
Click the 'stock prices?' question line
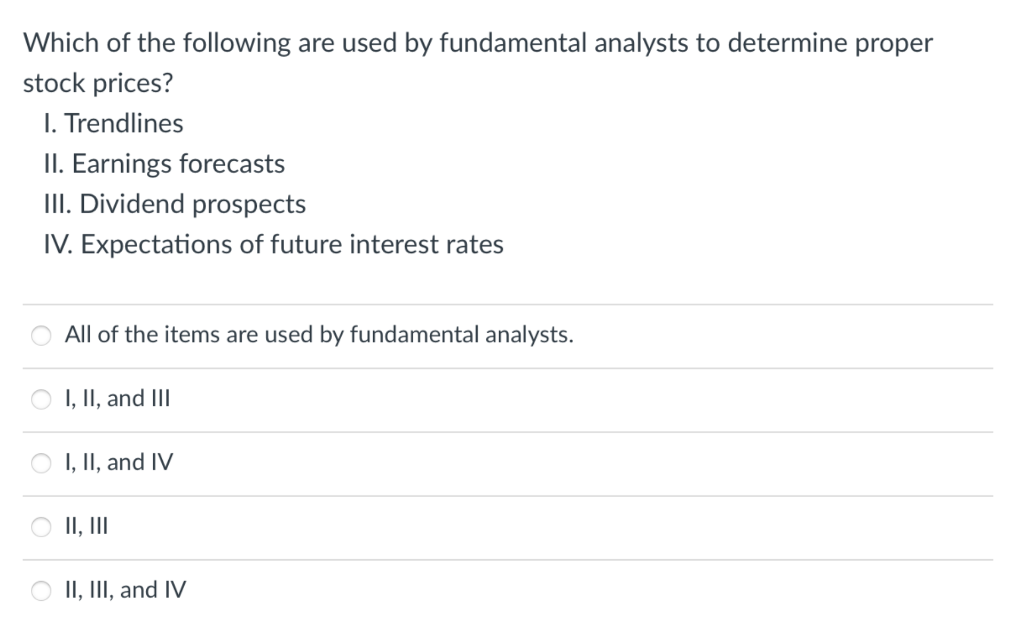pos(86,84)
